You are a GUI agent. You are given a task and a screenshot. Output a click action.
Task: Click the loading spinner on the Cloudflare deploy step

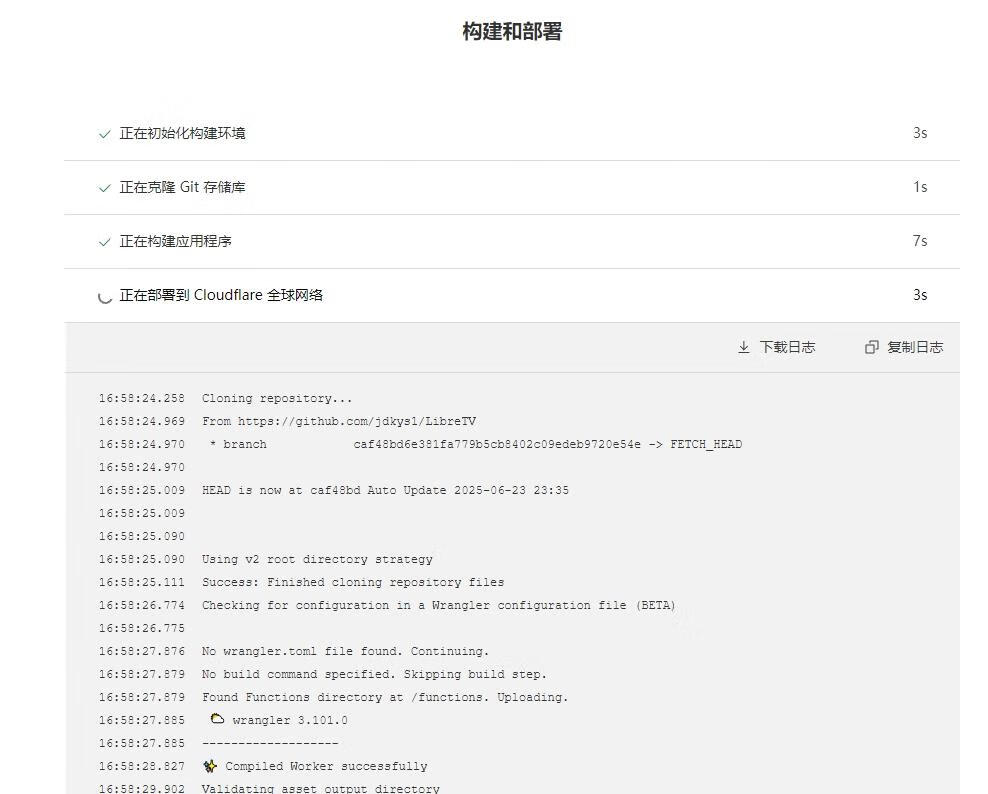coord(105,294)
